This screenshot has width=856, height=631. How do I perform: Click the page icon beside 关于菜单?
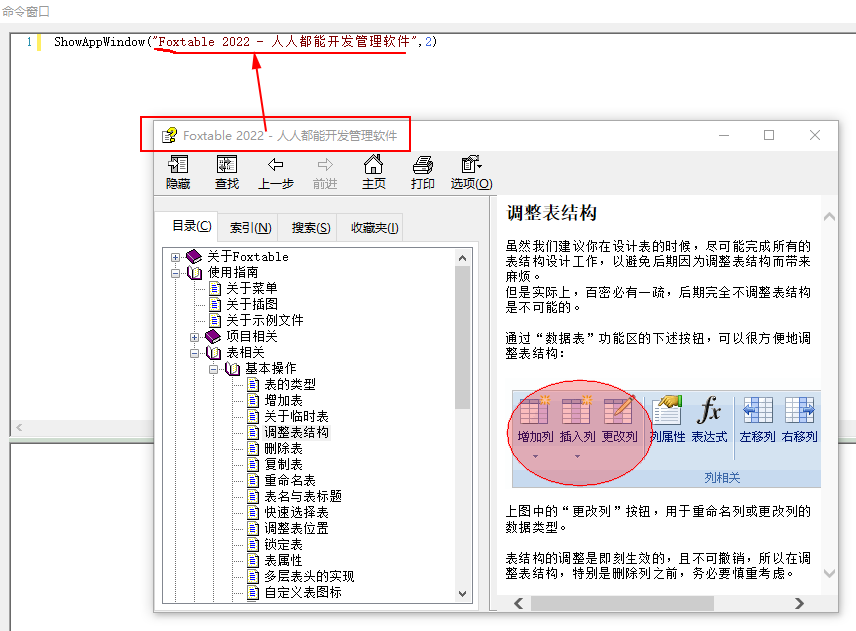point(215,288)
